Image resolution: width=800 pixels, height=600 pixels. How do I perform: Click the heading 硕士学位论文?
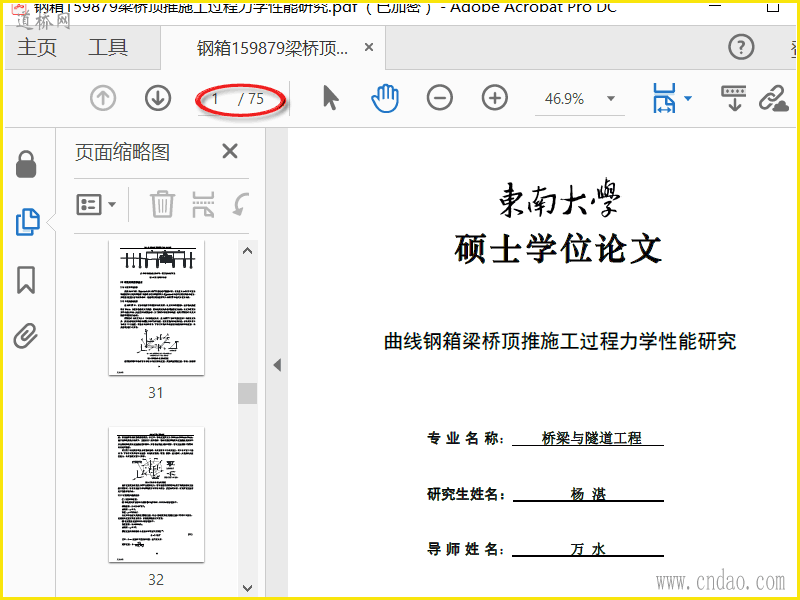[x=558, y=248]
